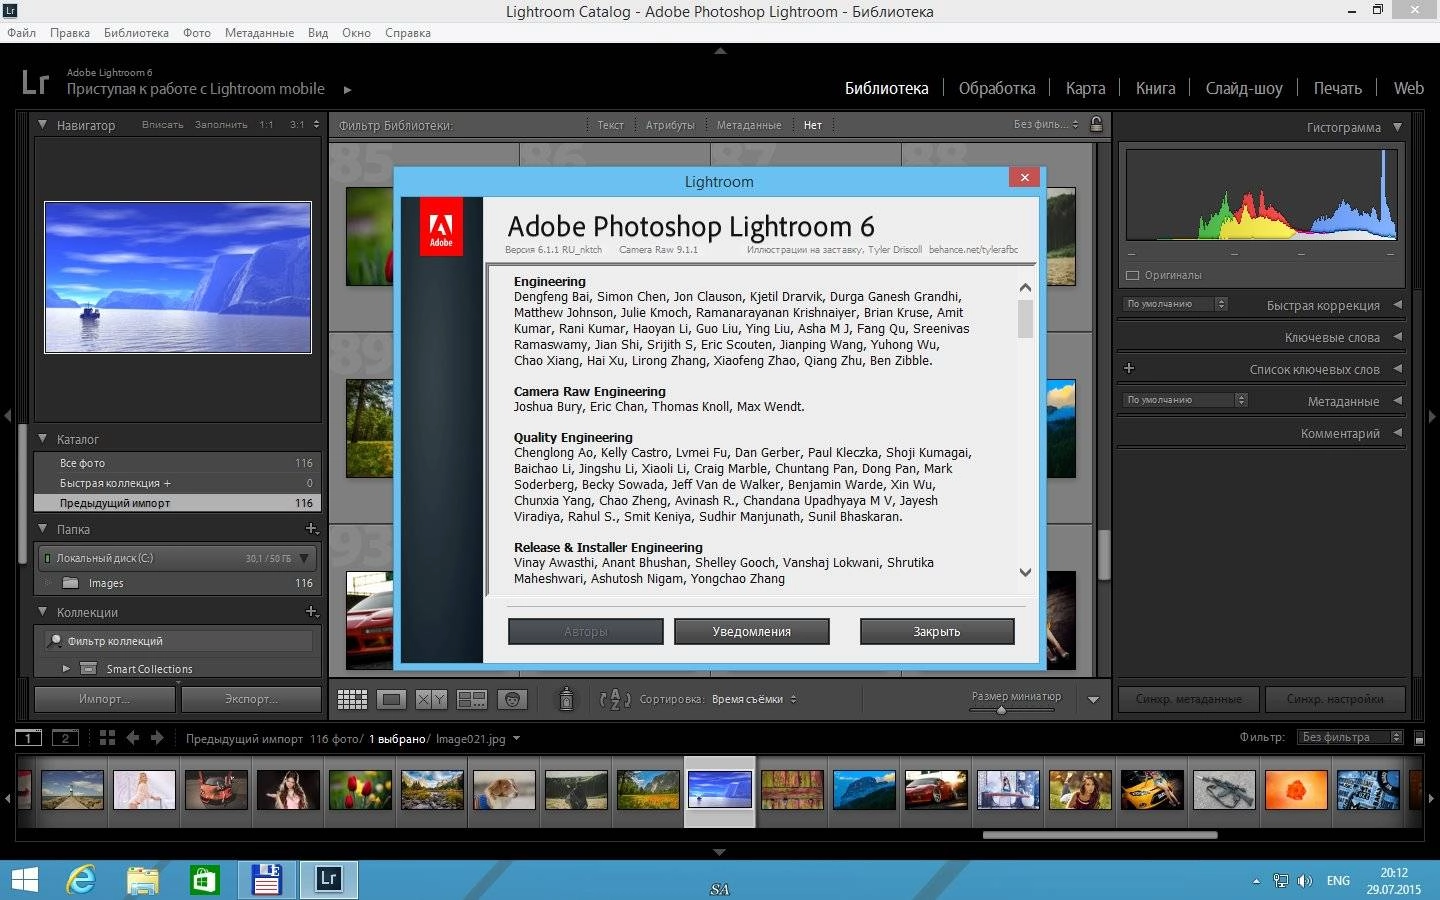Click Заполнить navigator zoom option

(x=221, y=125)
